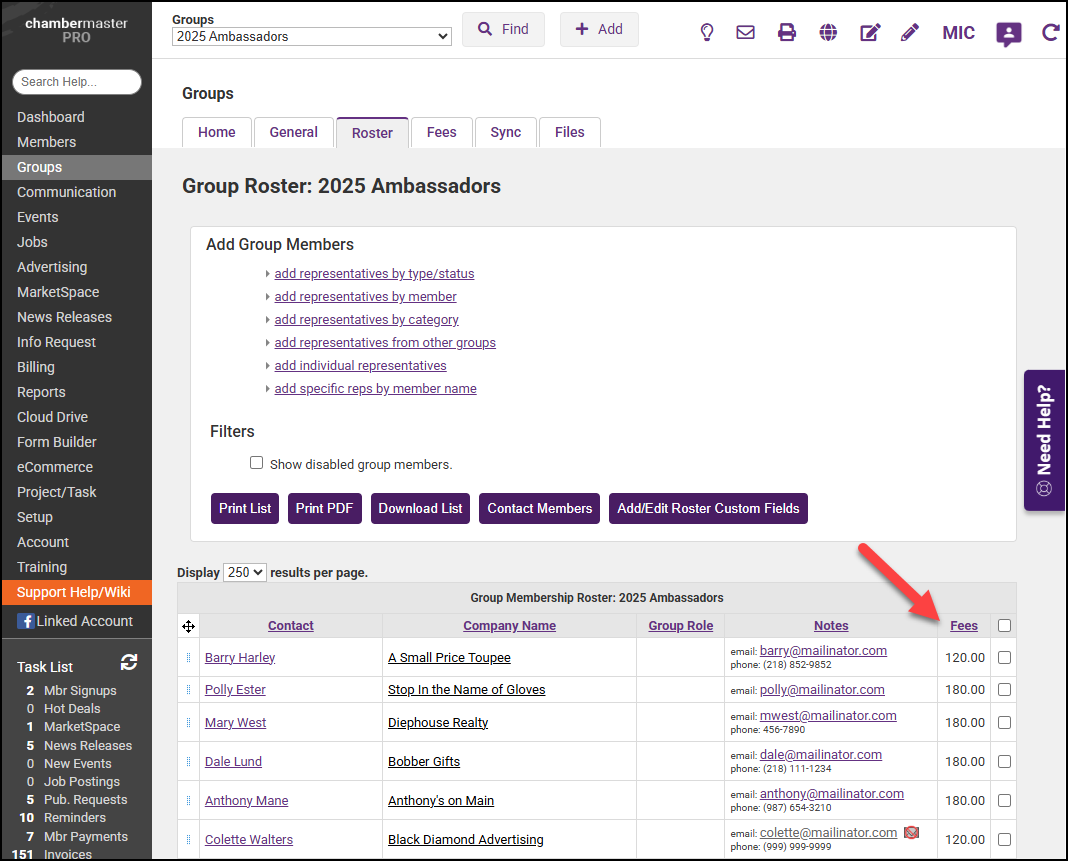
Task: Click the move arrows icon in roster header
Action: (x=188, y=626)
